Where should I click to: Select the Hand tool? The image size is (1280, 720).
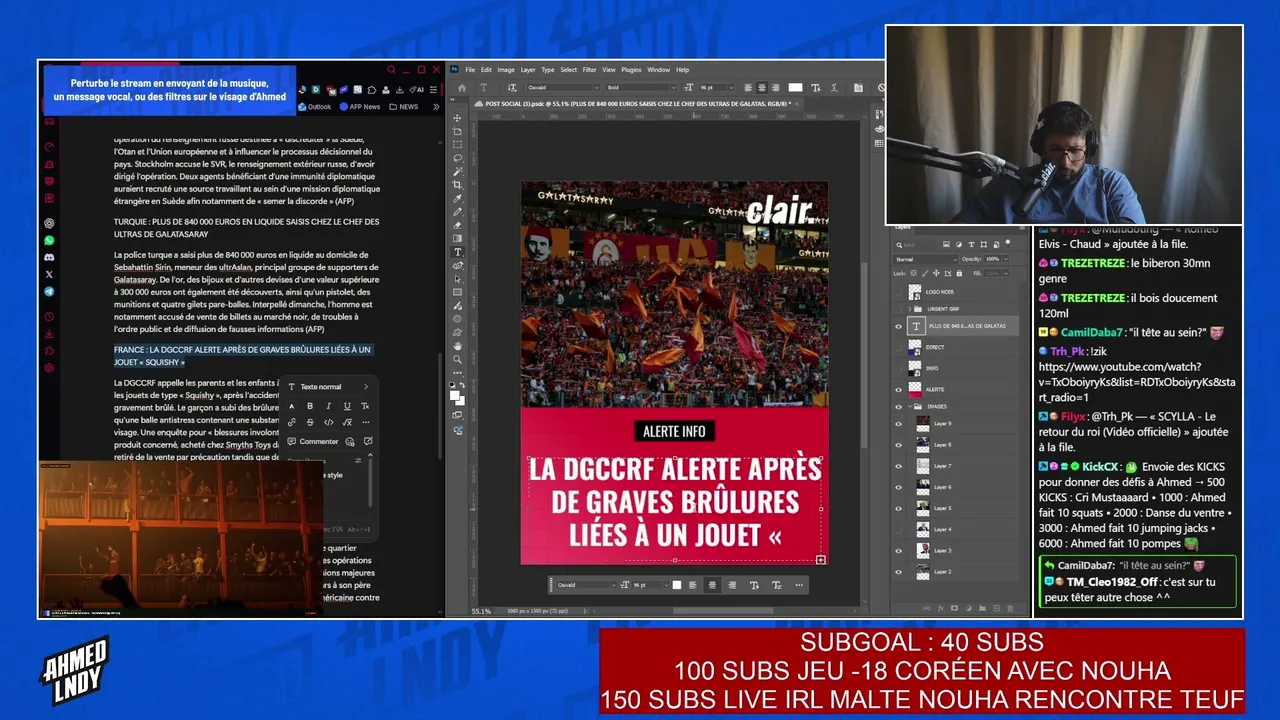(x=458, y=346)
